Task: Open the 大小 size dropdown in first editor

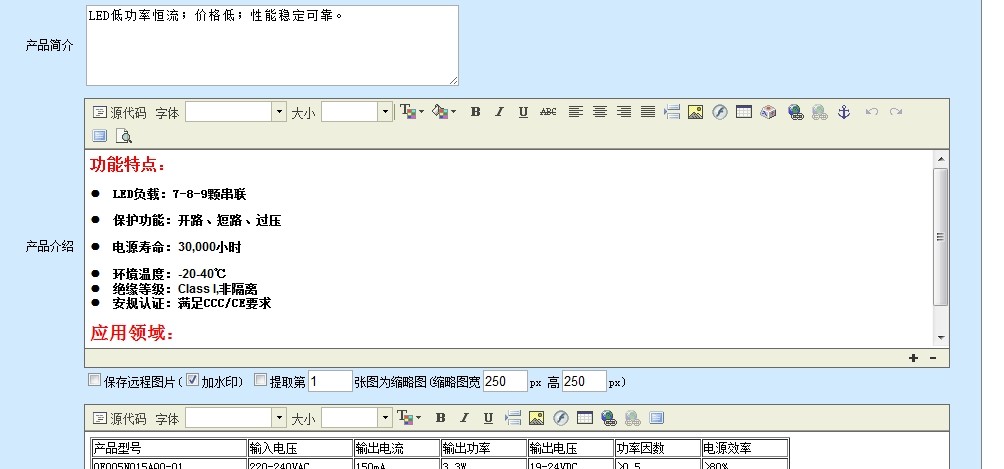Action: pyautogui.click(x=385, y=112)
